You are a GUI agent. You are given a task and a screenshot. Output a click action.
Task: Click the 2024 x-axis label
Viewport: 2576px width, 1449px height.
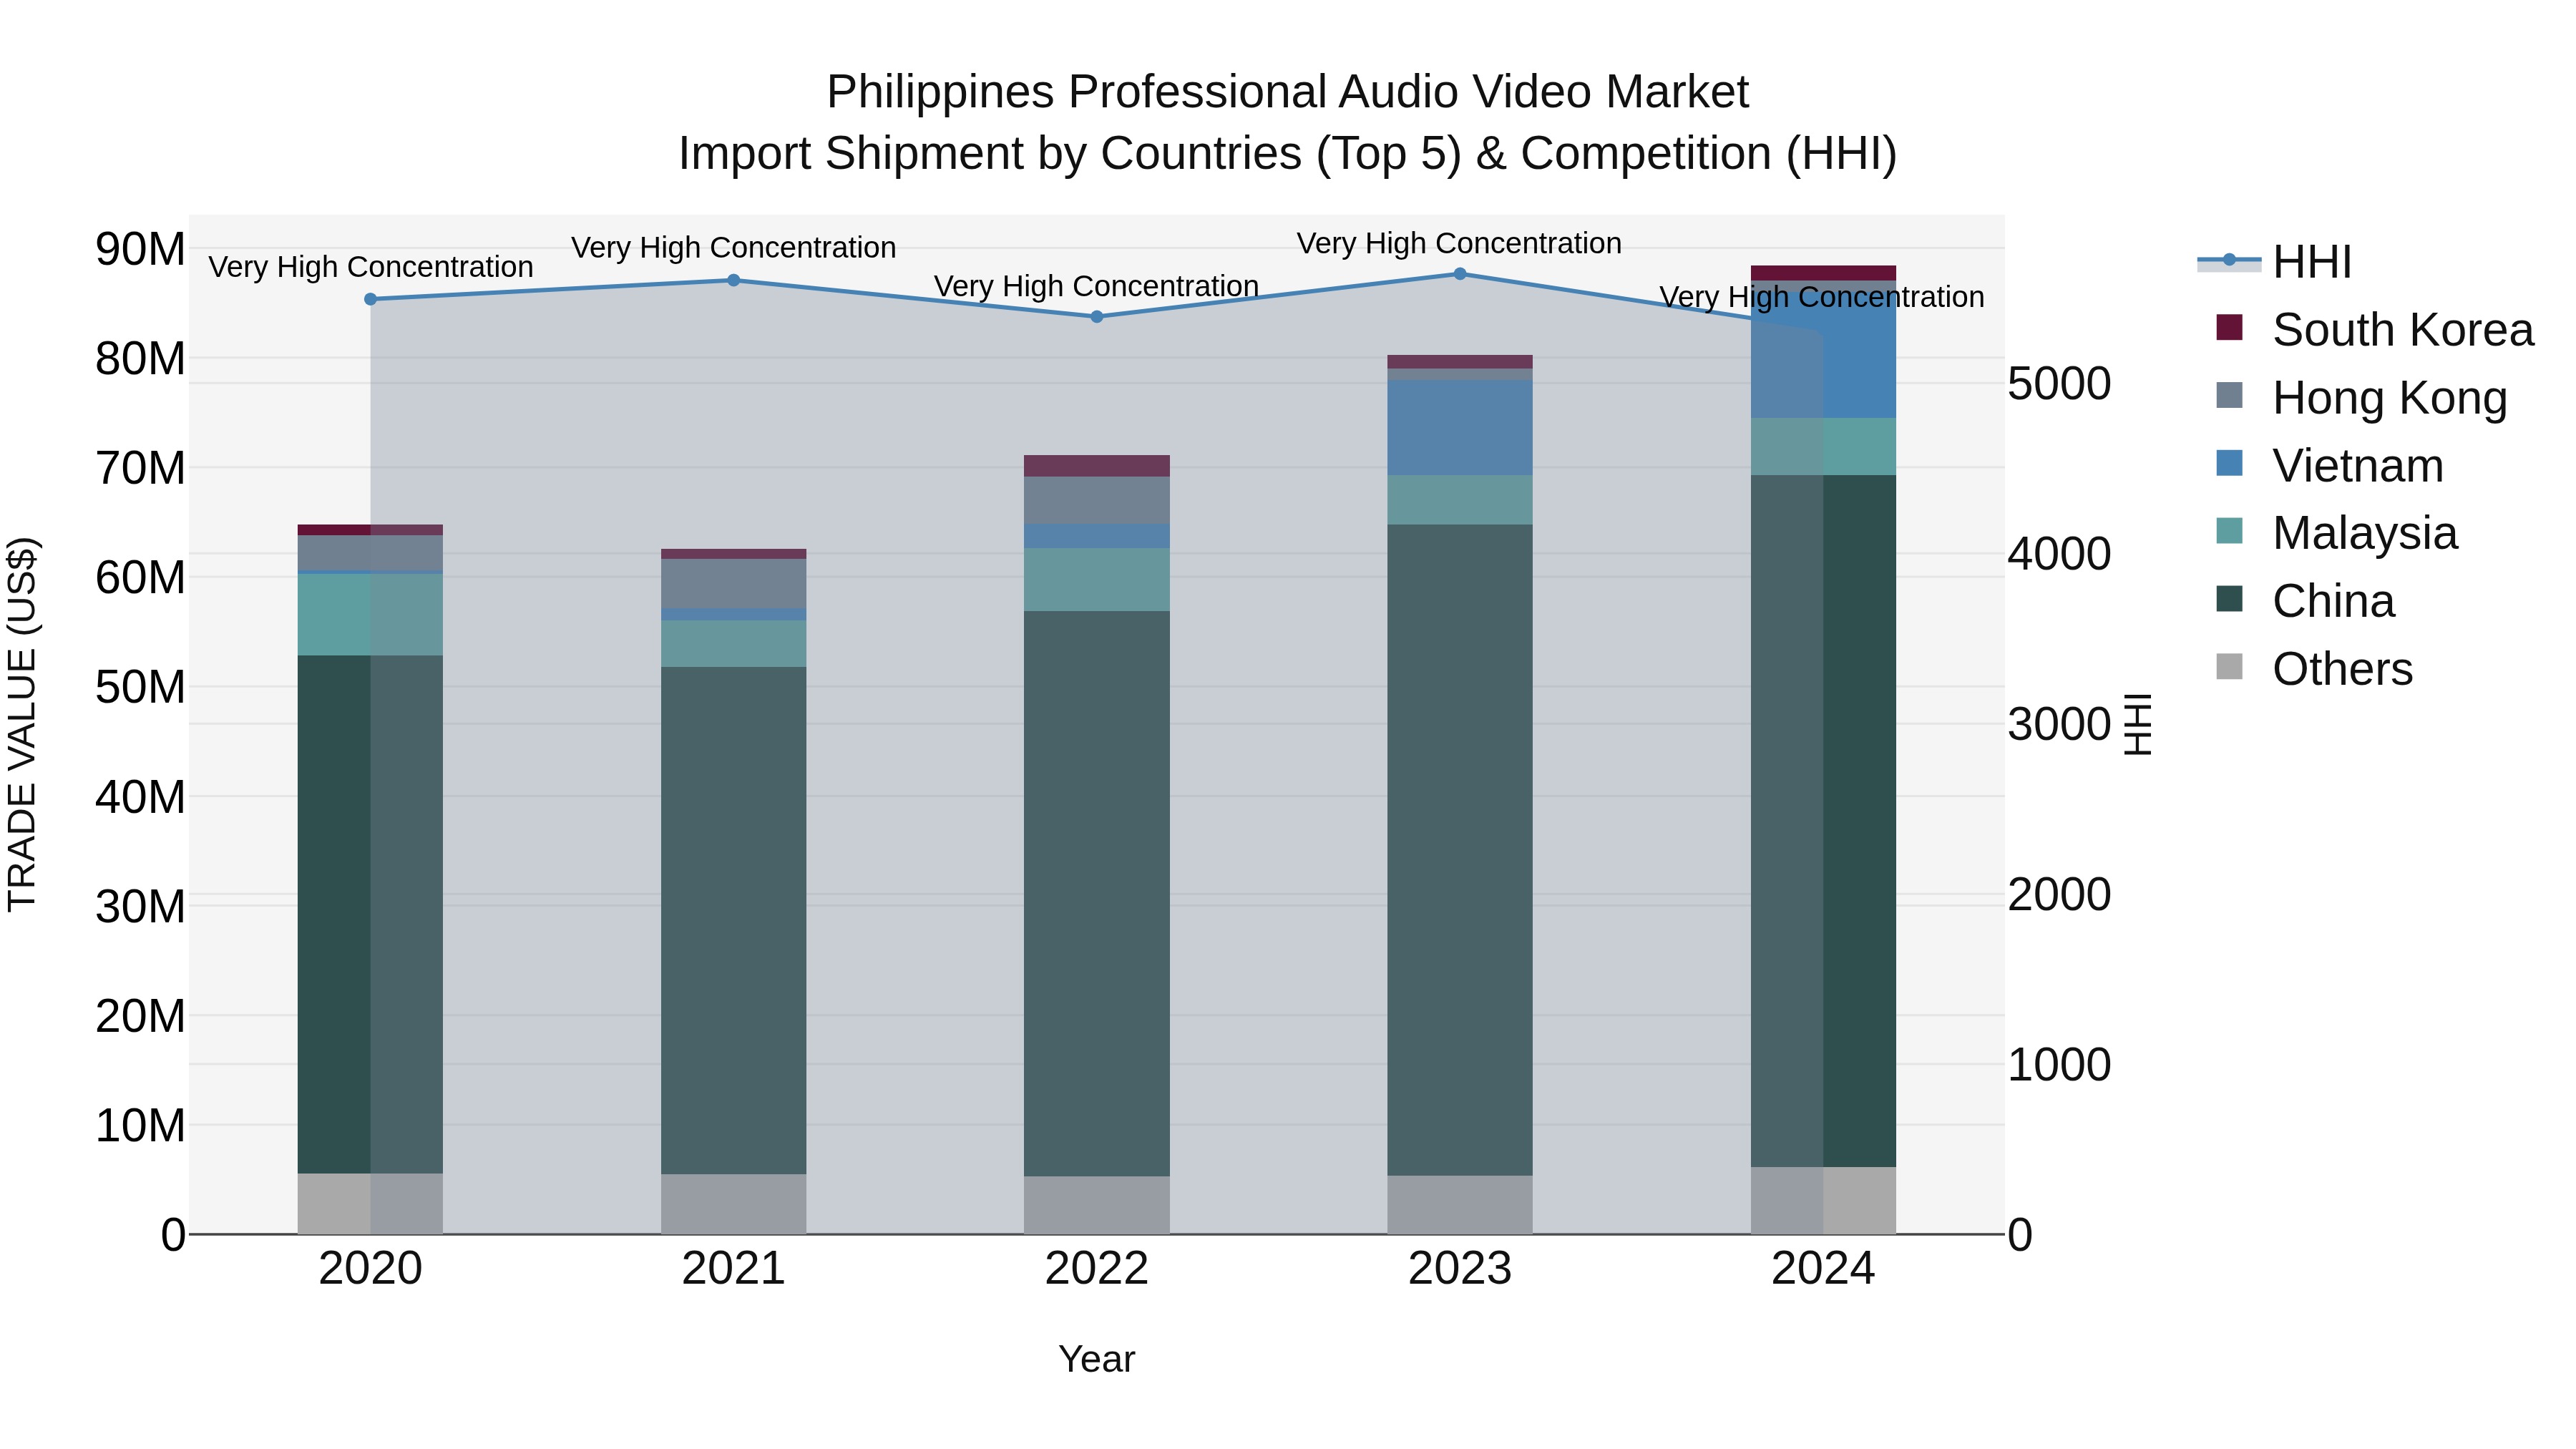click(1823, 1269)
